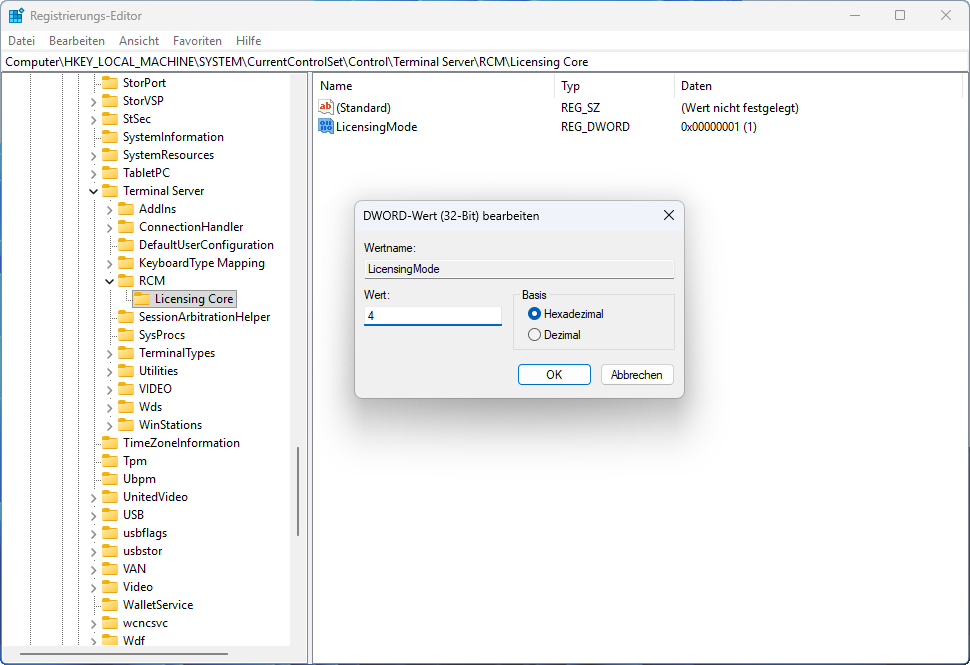Select the VAN key label
970x665 pixels.
click(134, 568)
